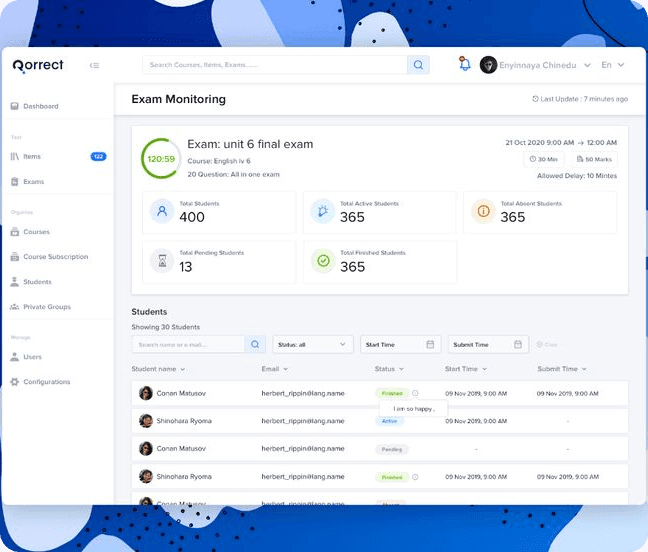Click the Total Finished Students checkmark icon
This screenshot has width=648, height=552.
(323, 261)
